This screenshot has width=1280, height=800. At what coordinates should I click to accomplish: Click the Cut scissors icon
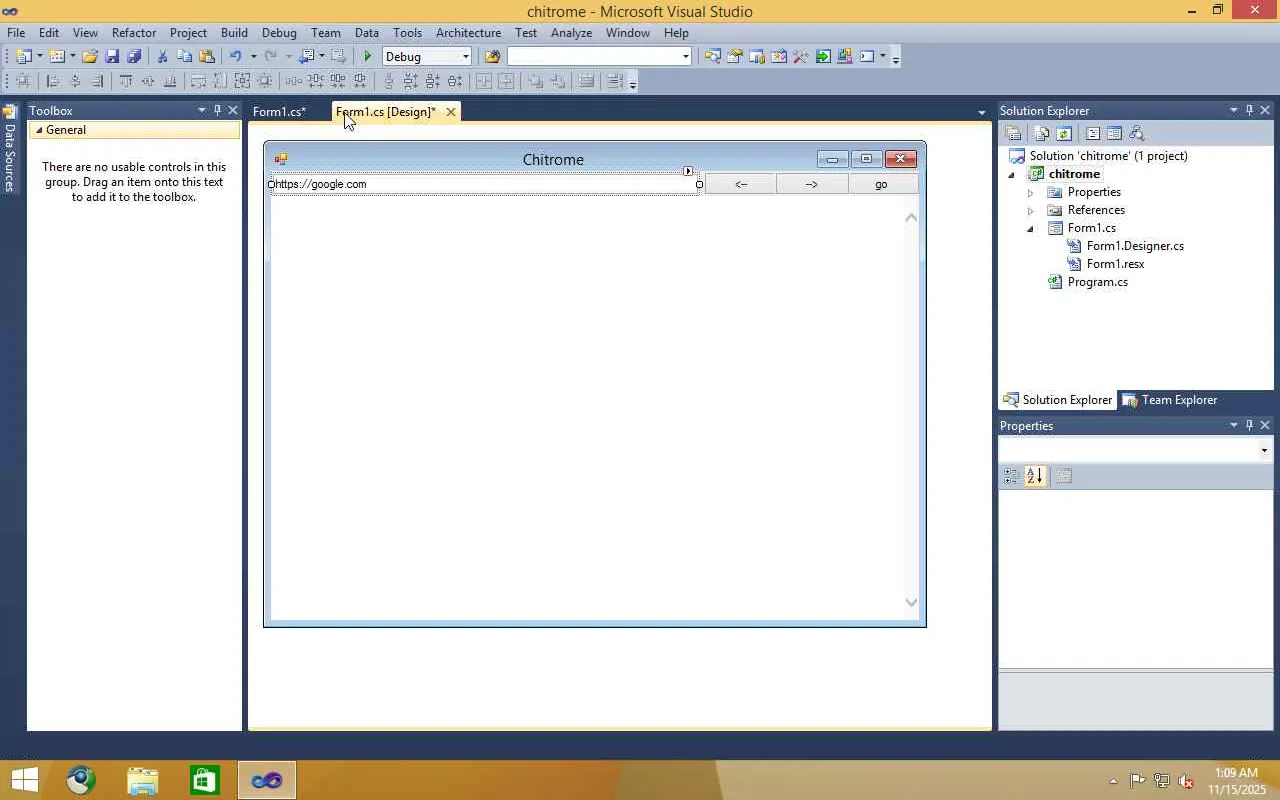pyautogui.click(x=162, y=57)
